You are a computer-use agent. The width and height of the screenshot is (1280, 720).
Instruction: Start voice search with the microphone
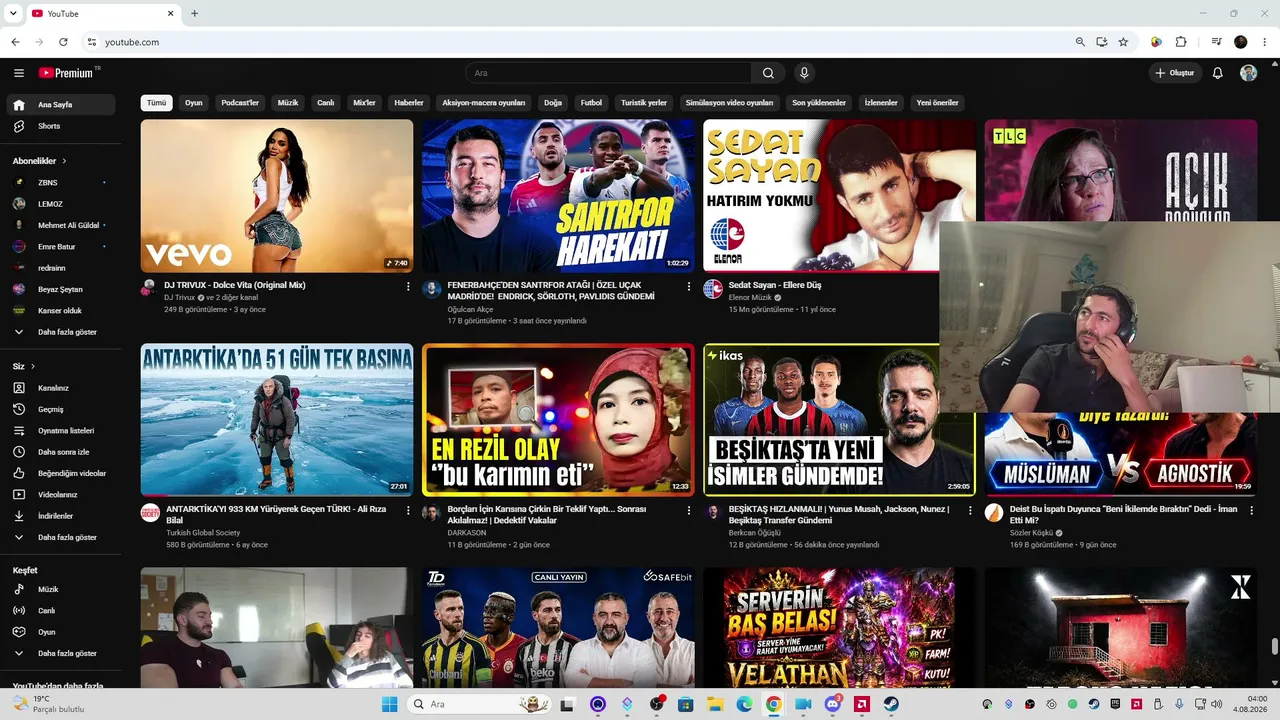tap(803, 73)
